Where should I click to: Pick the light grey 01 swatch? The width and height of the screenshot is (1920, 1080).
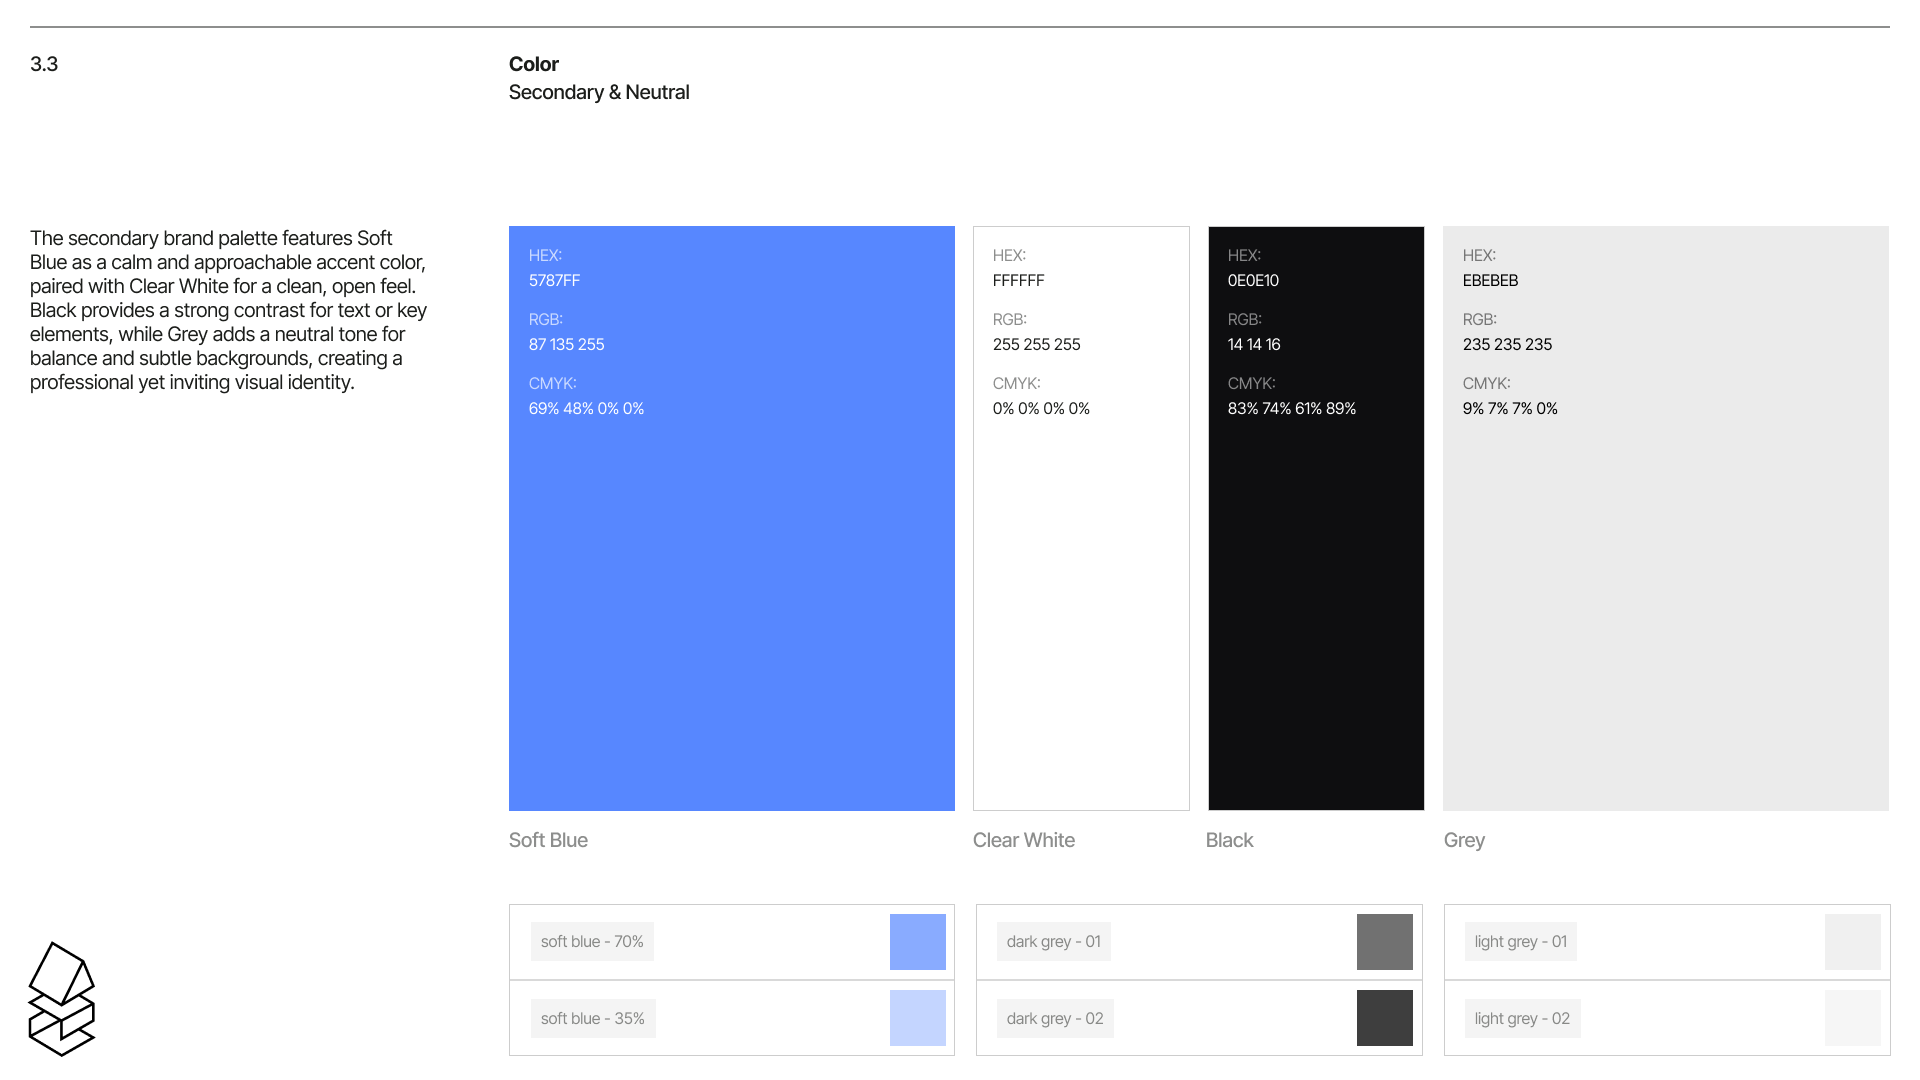pos(1853,942)
